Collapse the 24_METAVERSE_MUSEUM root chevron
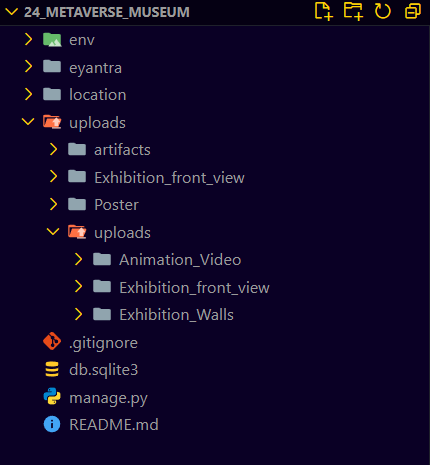 12,12
